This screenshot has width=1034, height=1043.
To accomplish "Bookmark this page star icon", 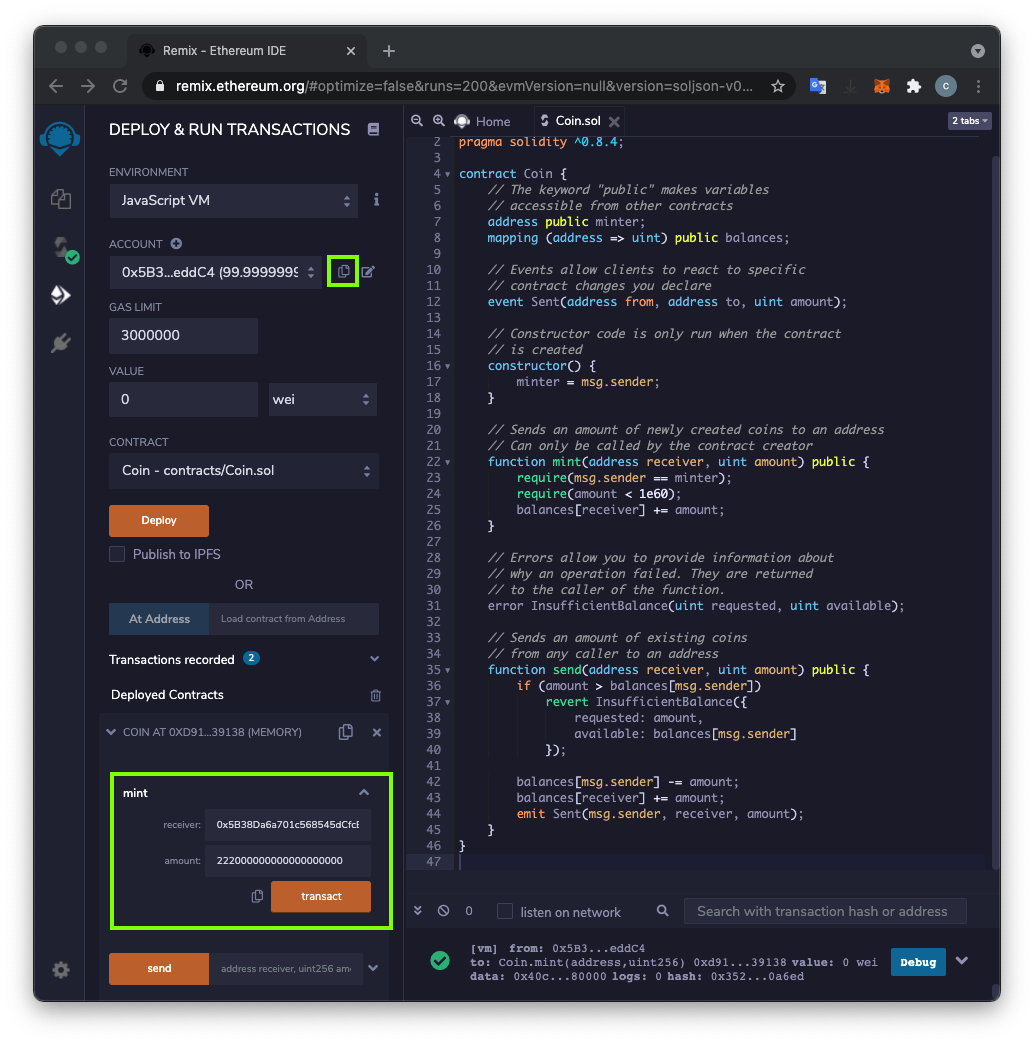I will click(x=777, y=86).
